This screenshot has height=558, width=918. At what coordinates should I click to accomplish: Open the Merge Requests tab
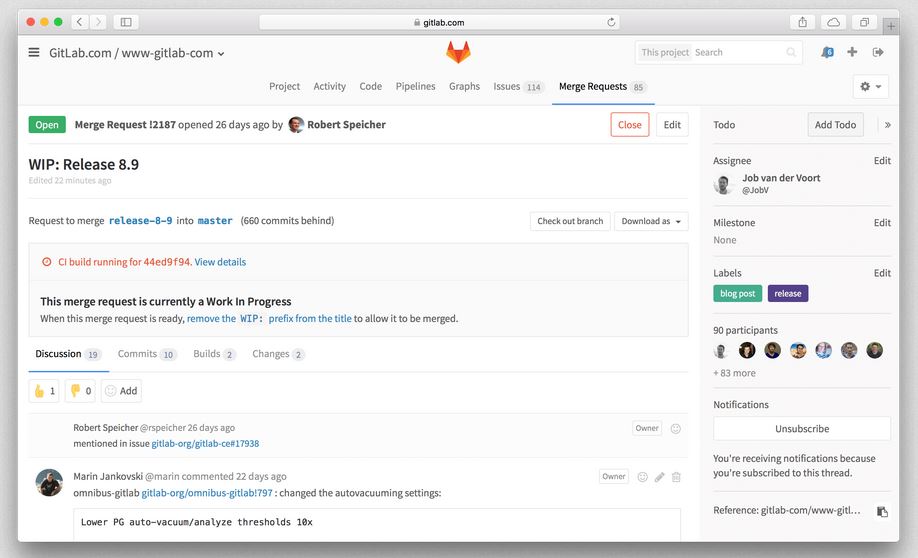pyautogui.click(x=602, y=87)
